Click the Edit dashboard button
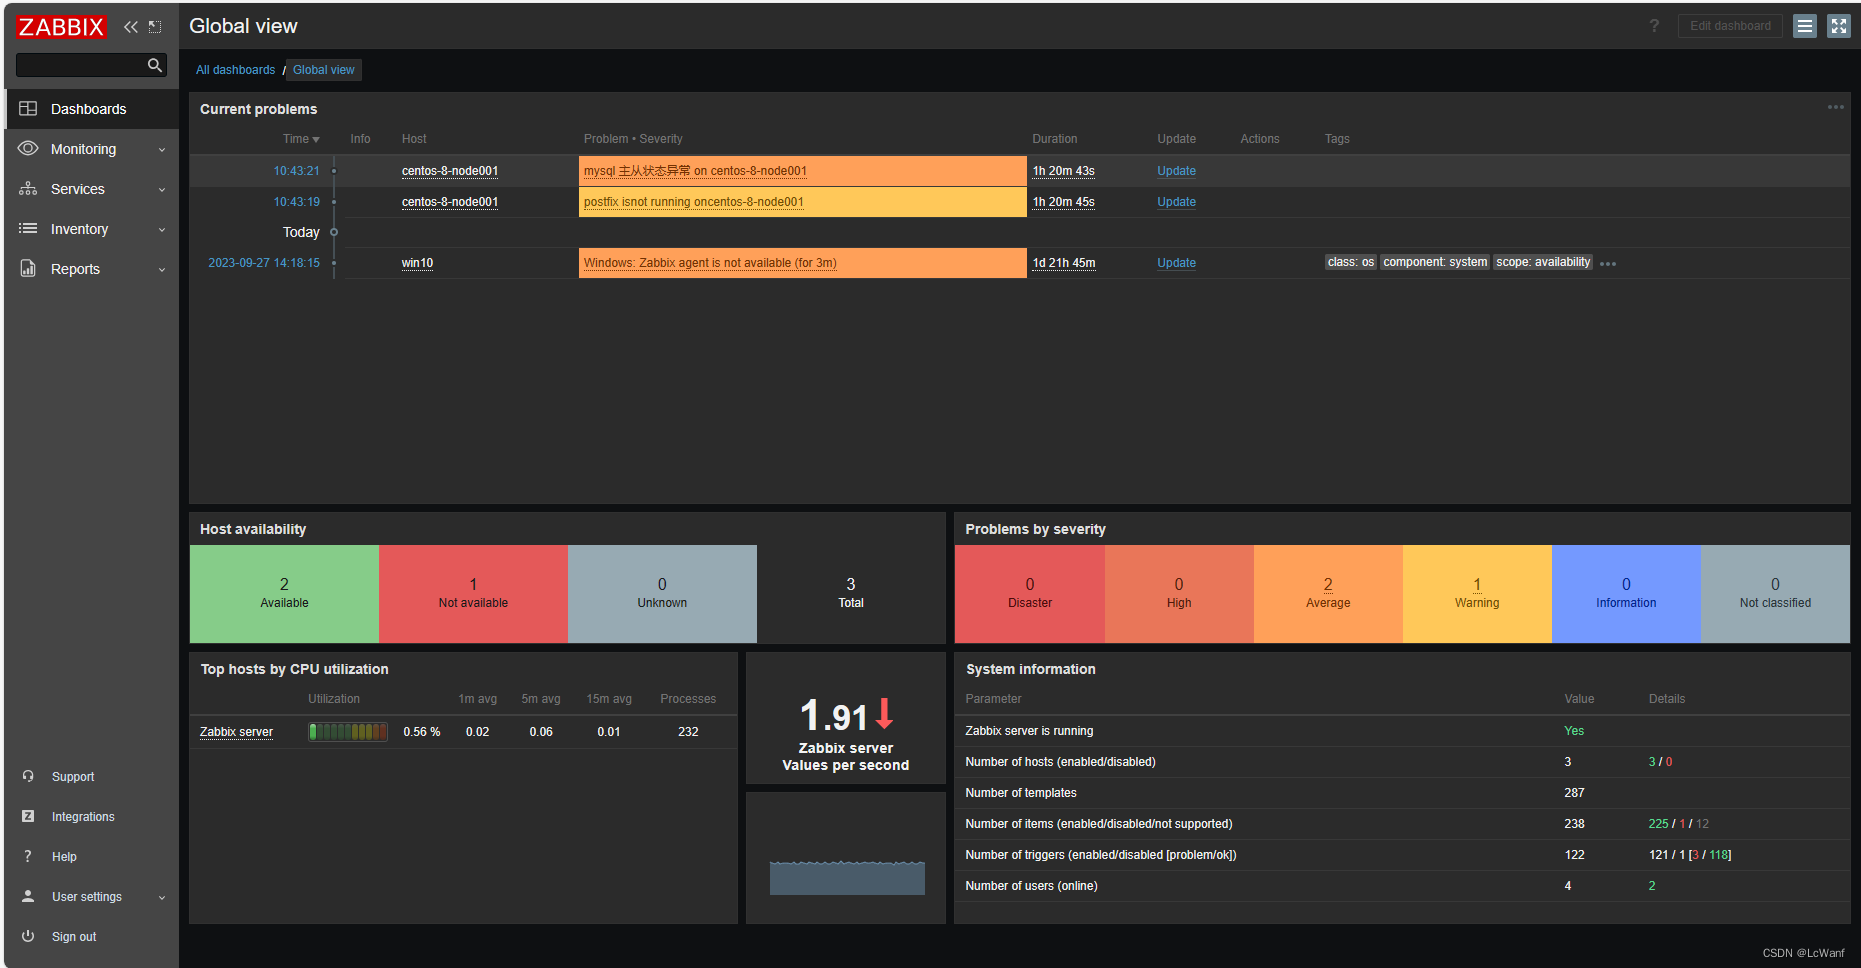 click(1730, 26)
